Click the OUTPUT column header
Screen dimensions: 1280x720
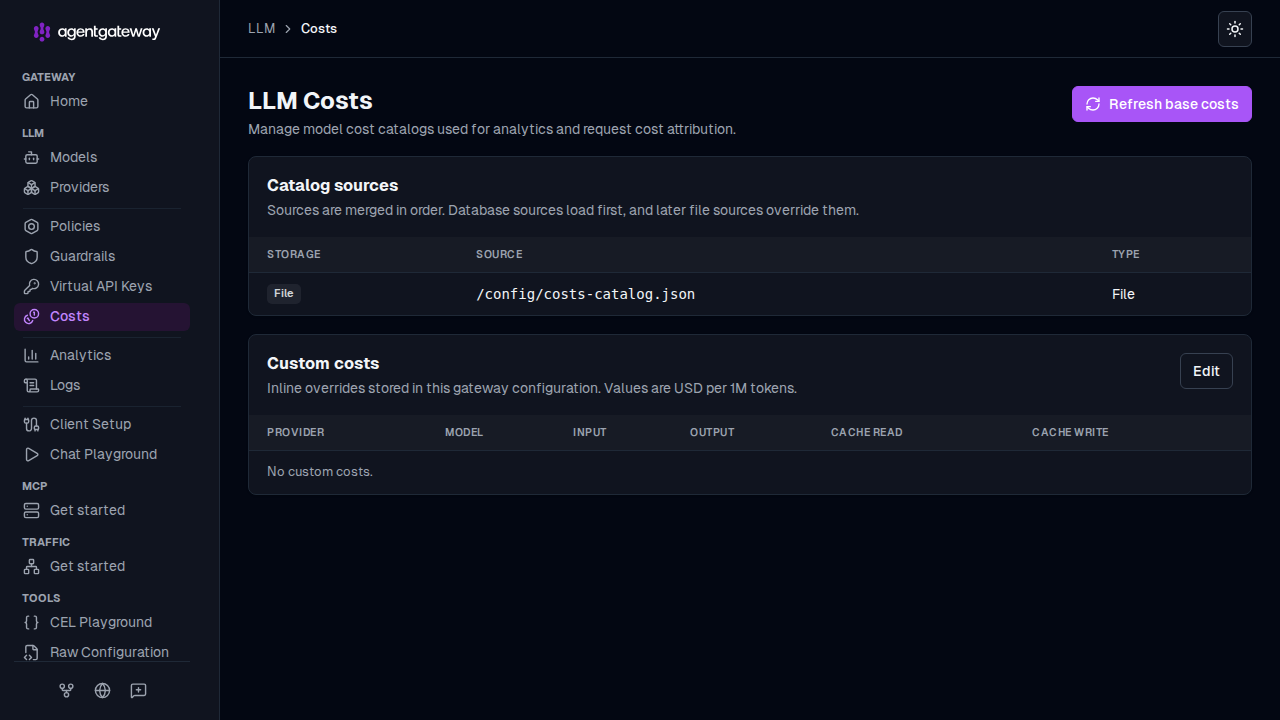[x=712, y=432]
